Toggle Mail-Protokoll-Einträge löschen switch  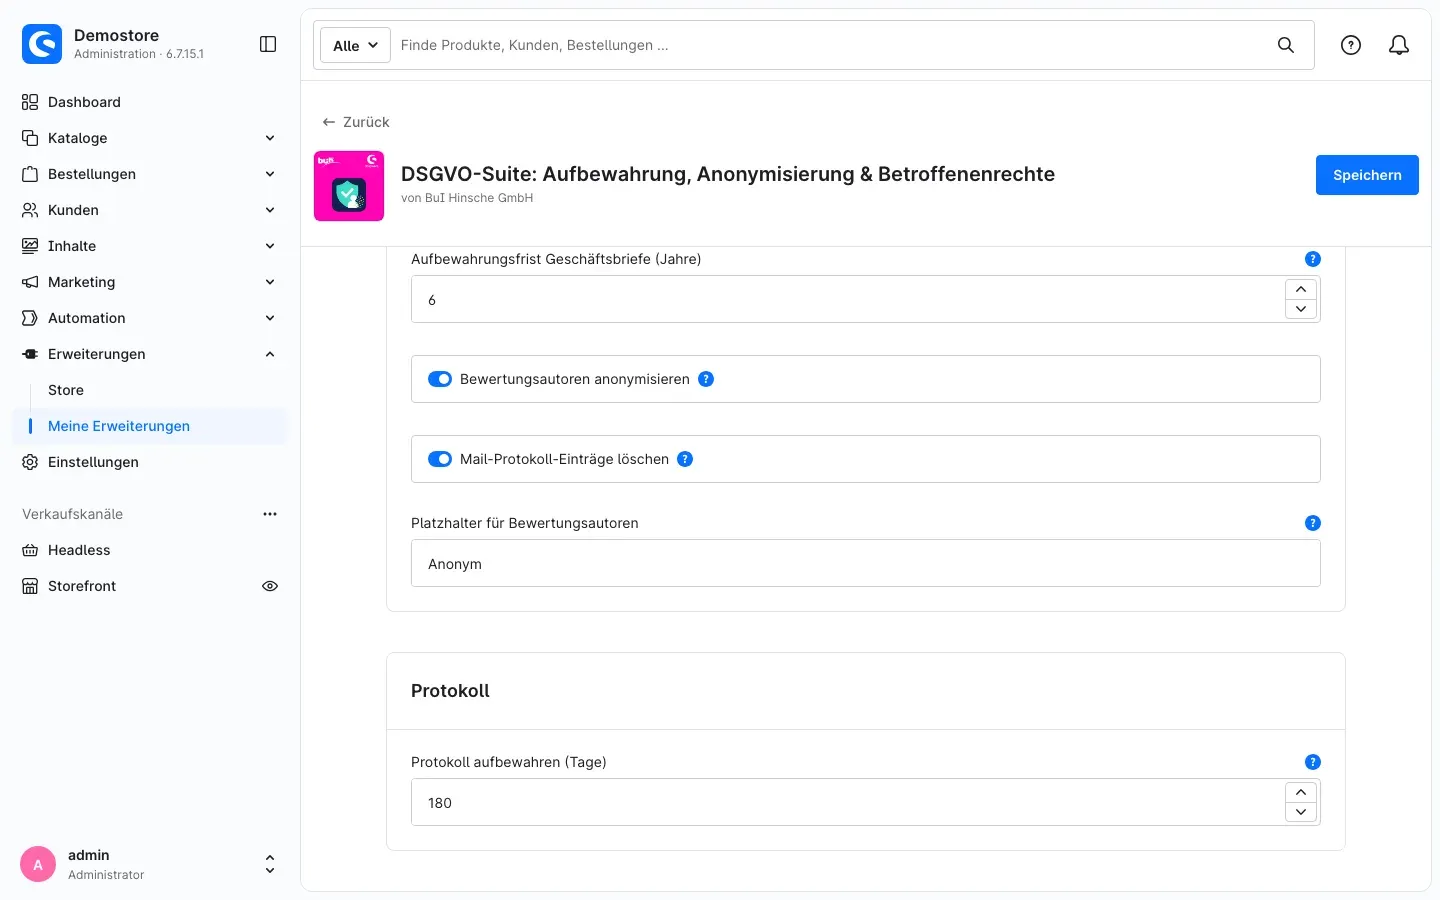(x=440, y=459)
